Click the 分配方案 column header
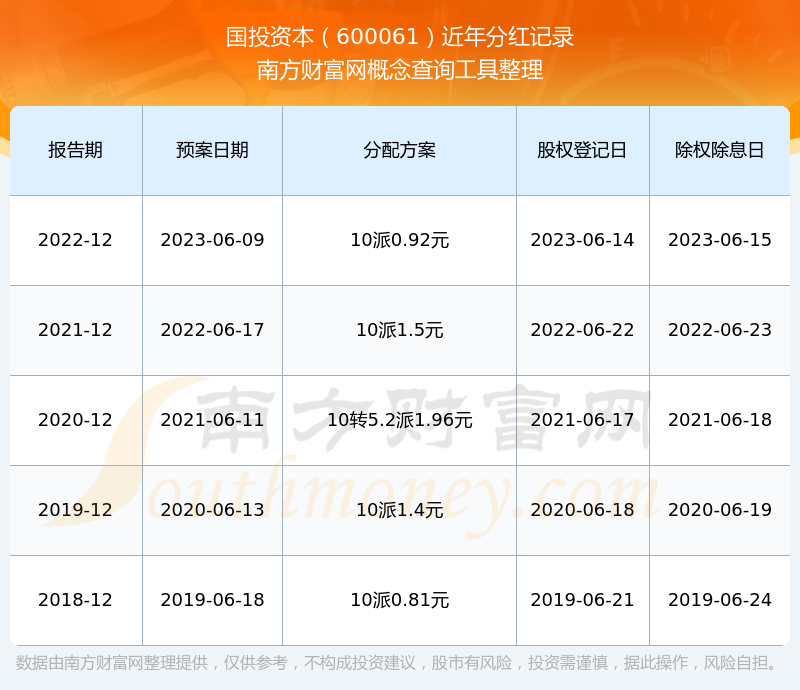 coord(399,150)
